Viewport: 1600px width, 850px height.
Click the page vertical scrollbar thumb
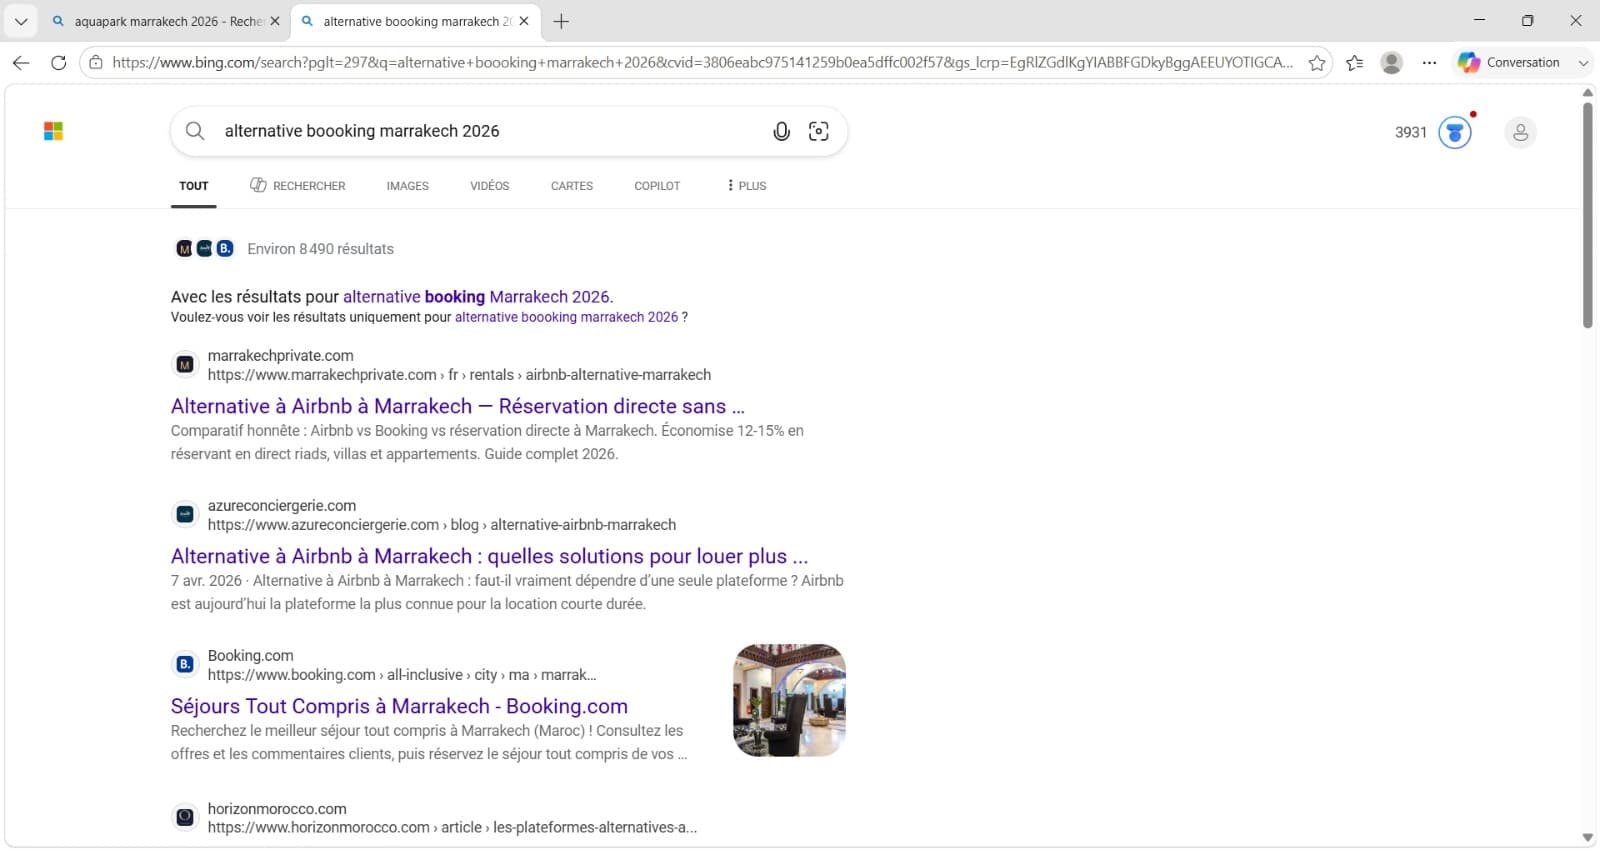[1587, 214]
